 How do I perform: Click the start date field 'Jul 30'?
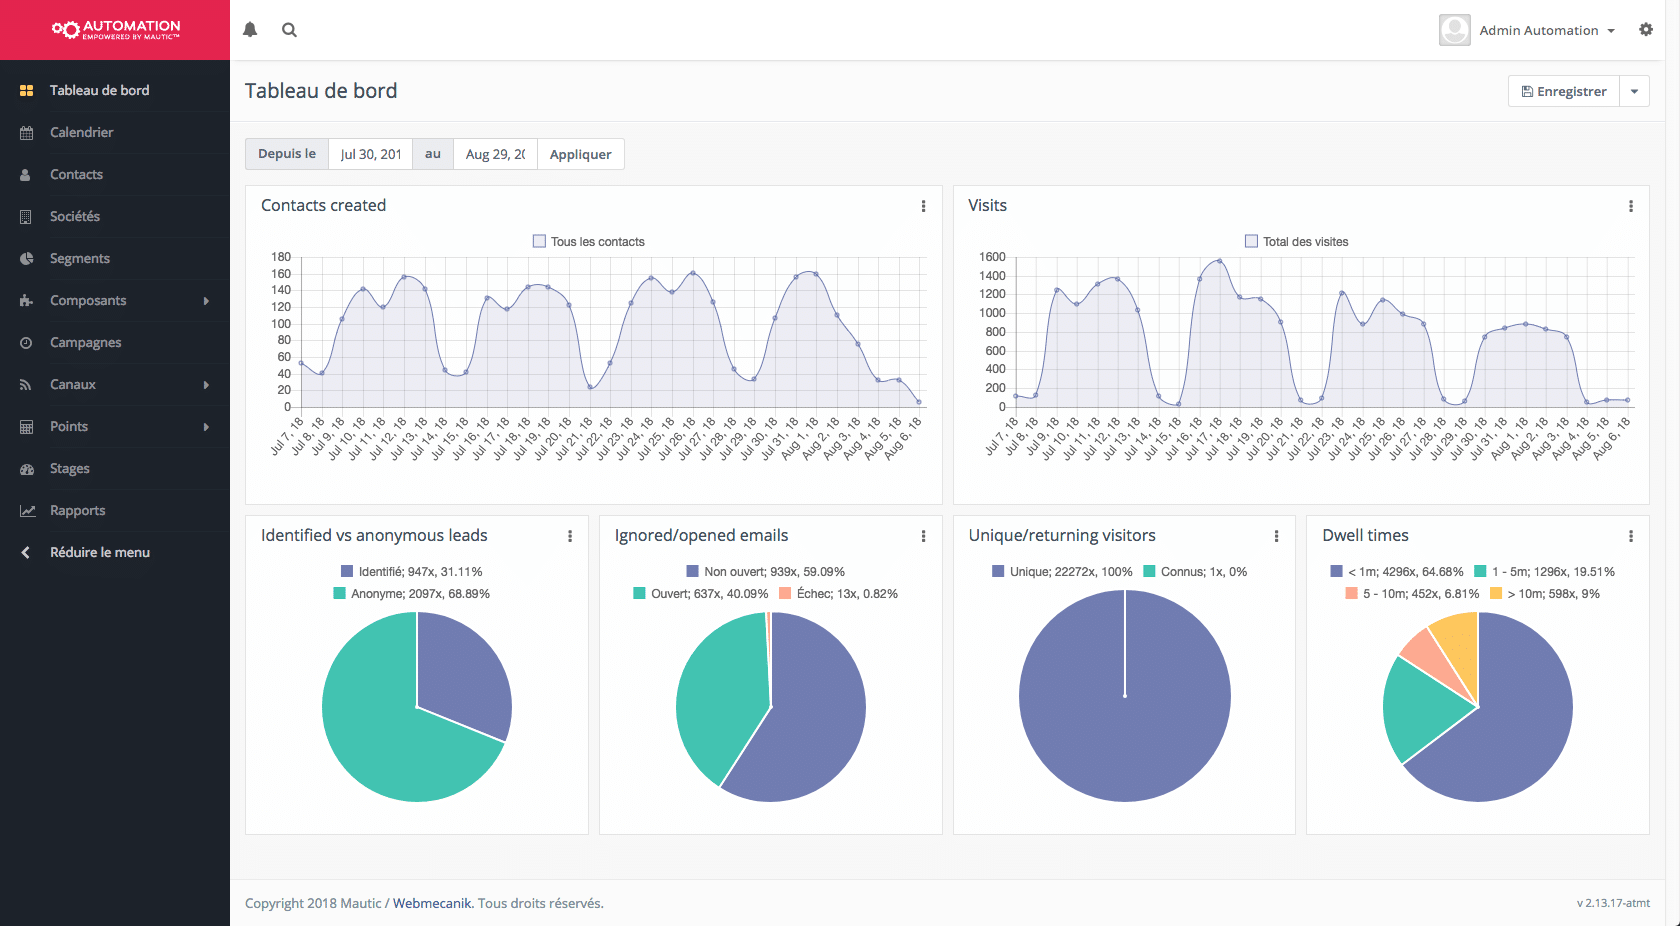(x=370, y=154)
